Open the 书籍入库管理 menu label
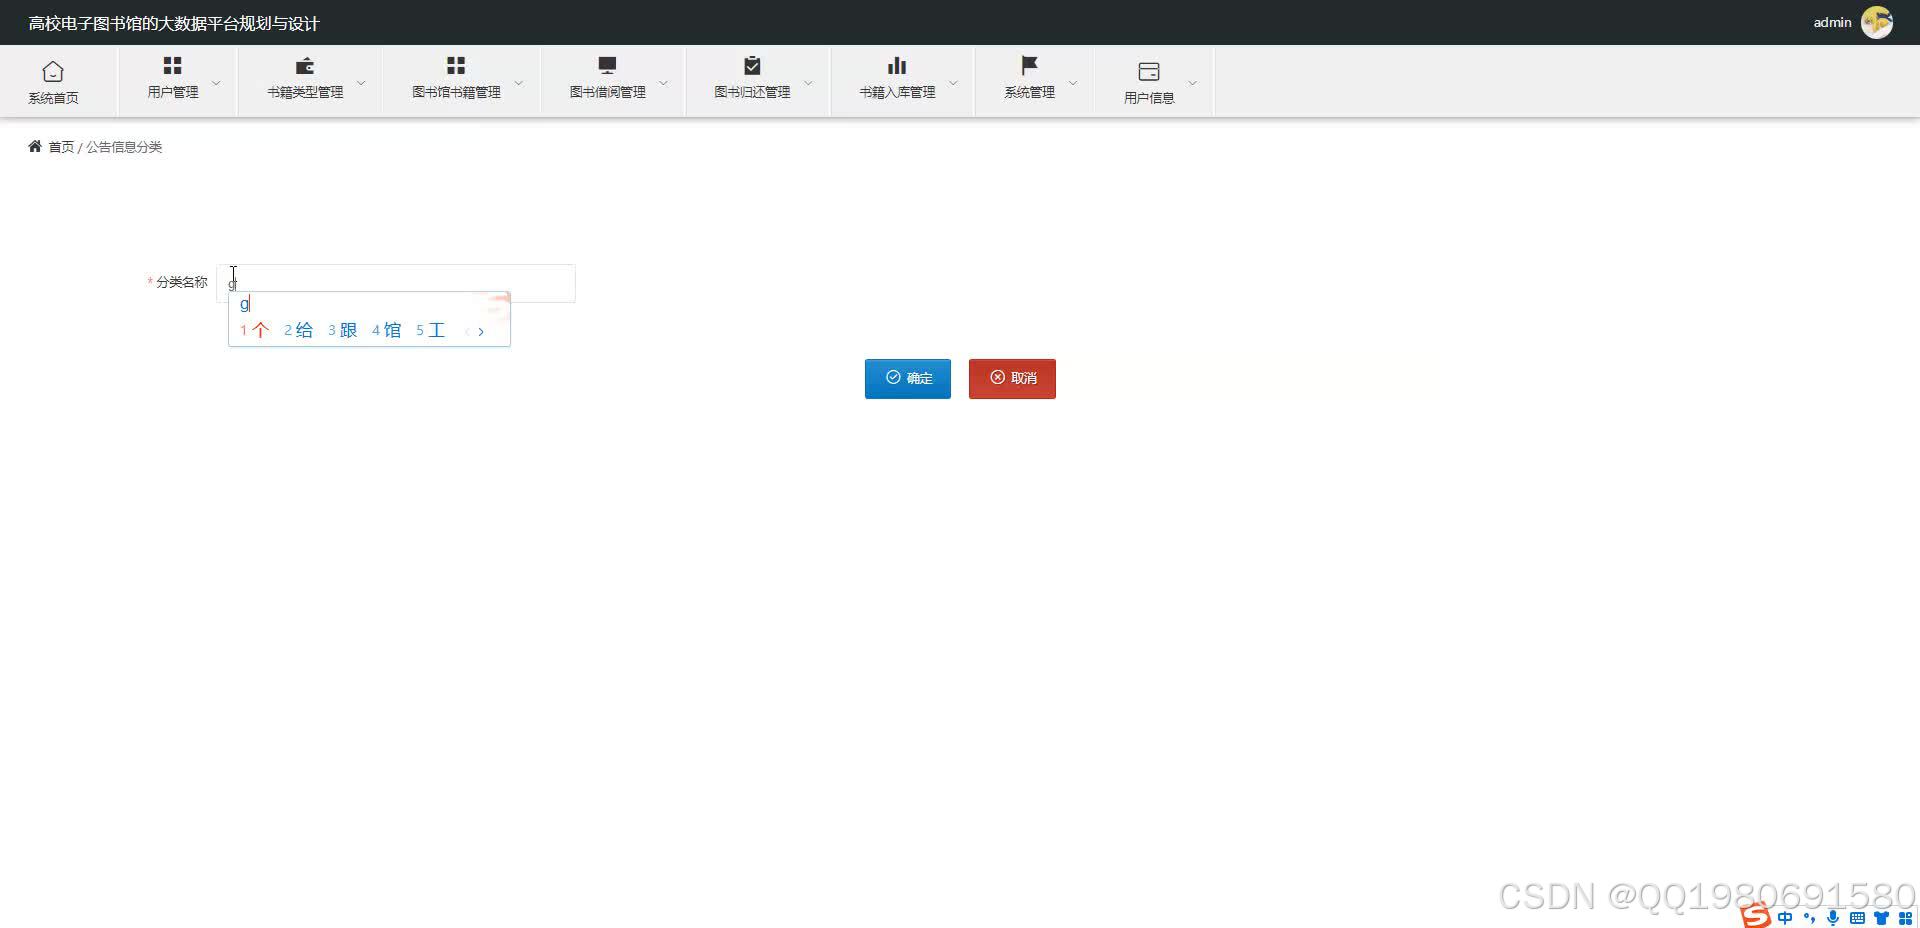Screen dimensions: 1920x928 897,92
